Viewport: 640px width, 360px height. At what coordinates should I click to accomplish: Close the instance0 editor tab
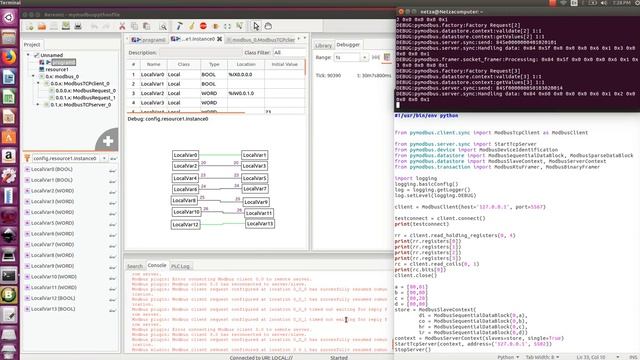pos(219,39)
